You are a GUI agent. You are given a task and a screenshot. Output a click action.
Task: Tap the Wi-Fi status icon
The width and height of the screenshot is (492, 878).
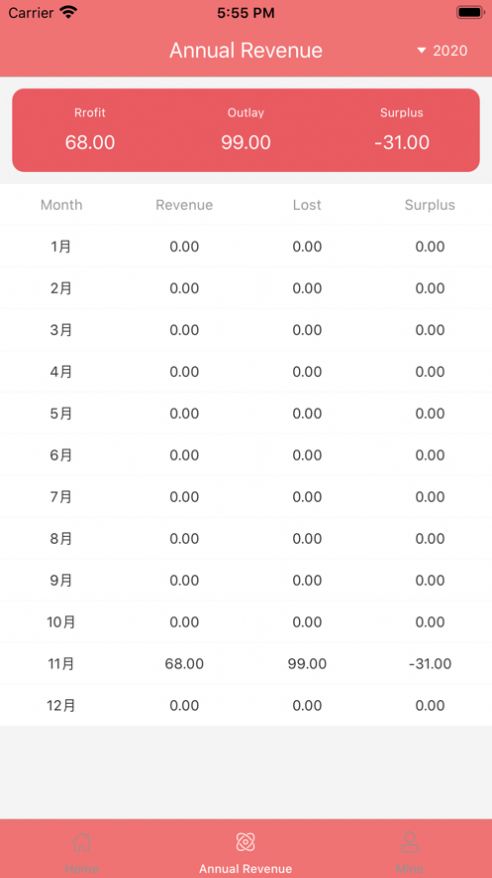(x=69, y=12)
